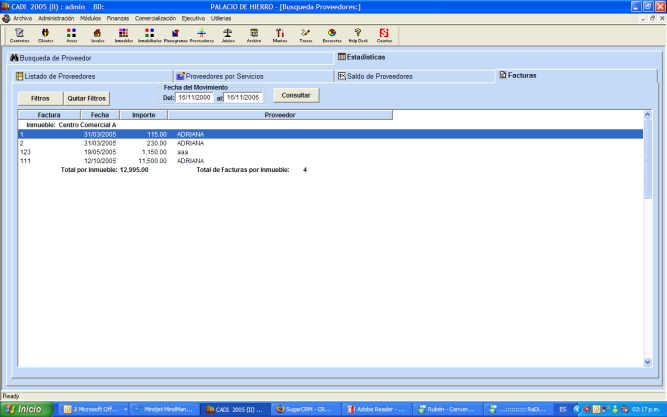Open the Finanzas menu
This screenshot has height=417, width=667.
[x=117, y=18]
